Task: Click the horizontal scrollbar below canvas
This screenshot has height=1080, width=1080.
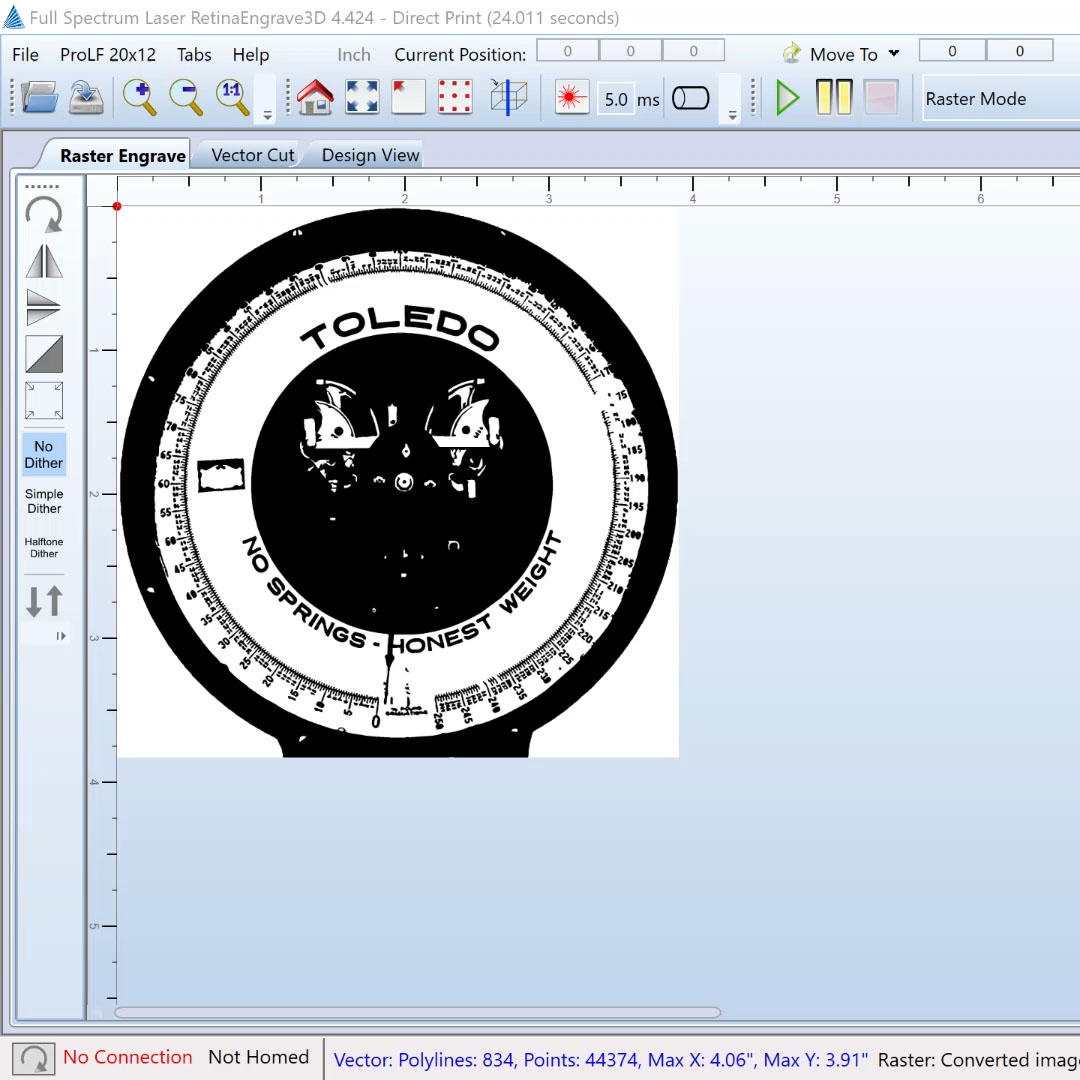Action: (x=417, y=1012)
